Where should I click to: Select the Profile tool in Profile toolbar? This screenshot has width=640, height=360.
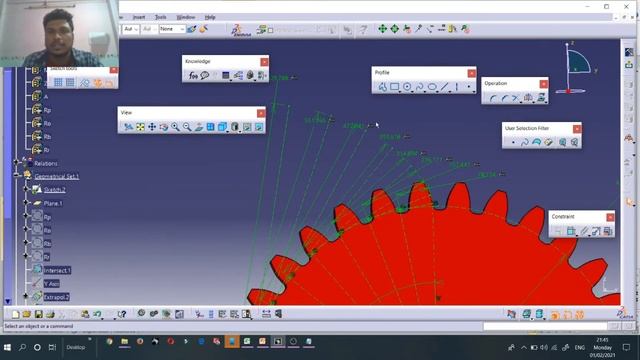[382, 87]
